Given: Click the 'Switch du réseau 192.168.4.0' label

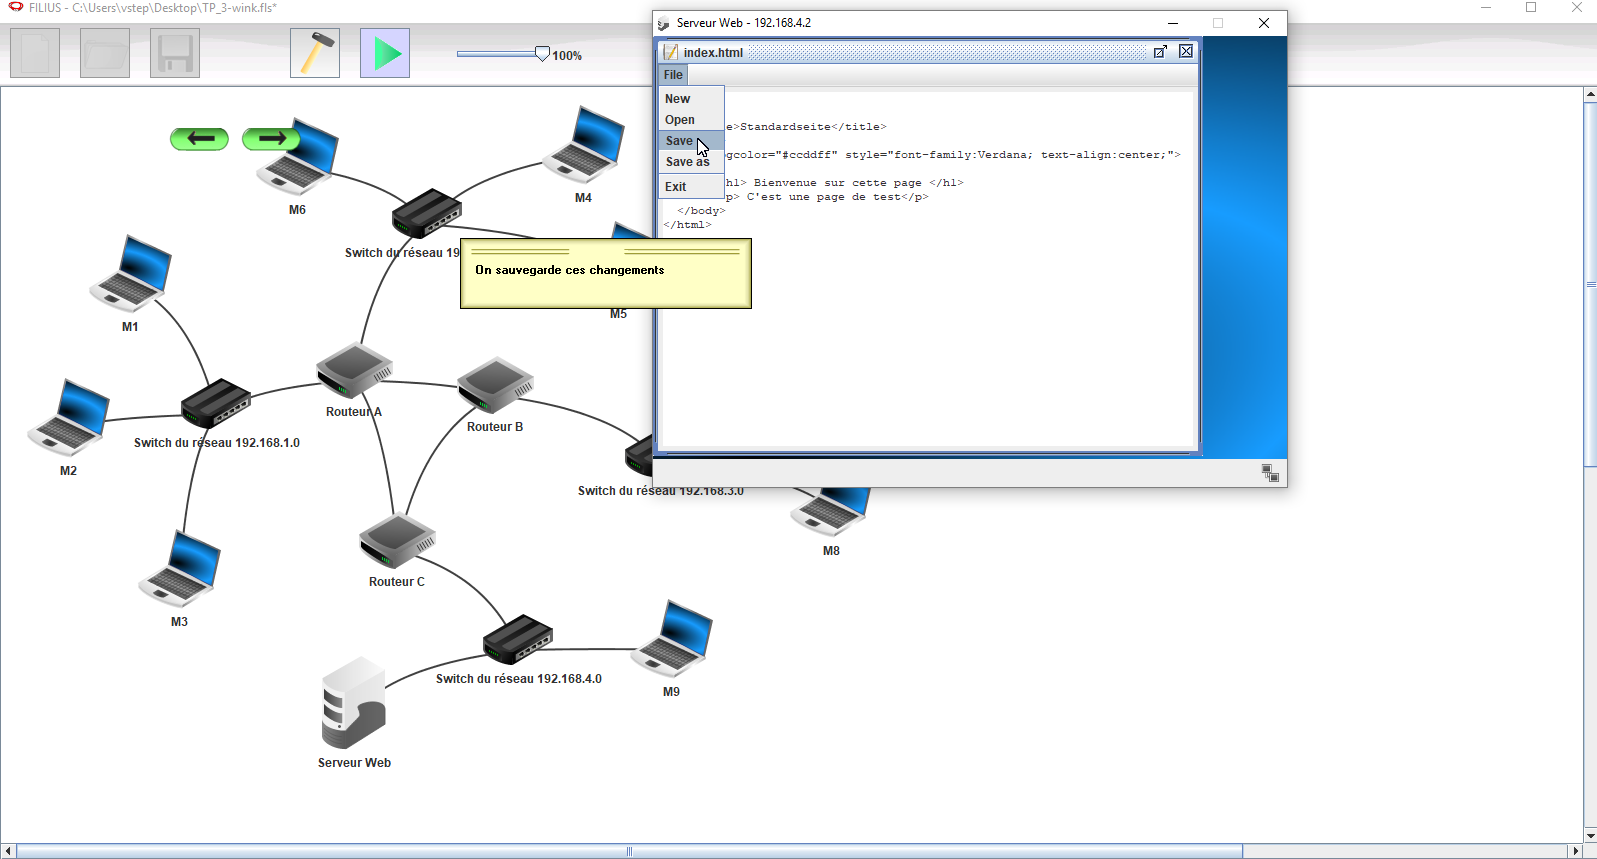Looking at the screenshot, I should pos(519,679).
